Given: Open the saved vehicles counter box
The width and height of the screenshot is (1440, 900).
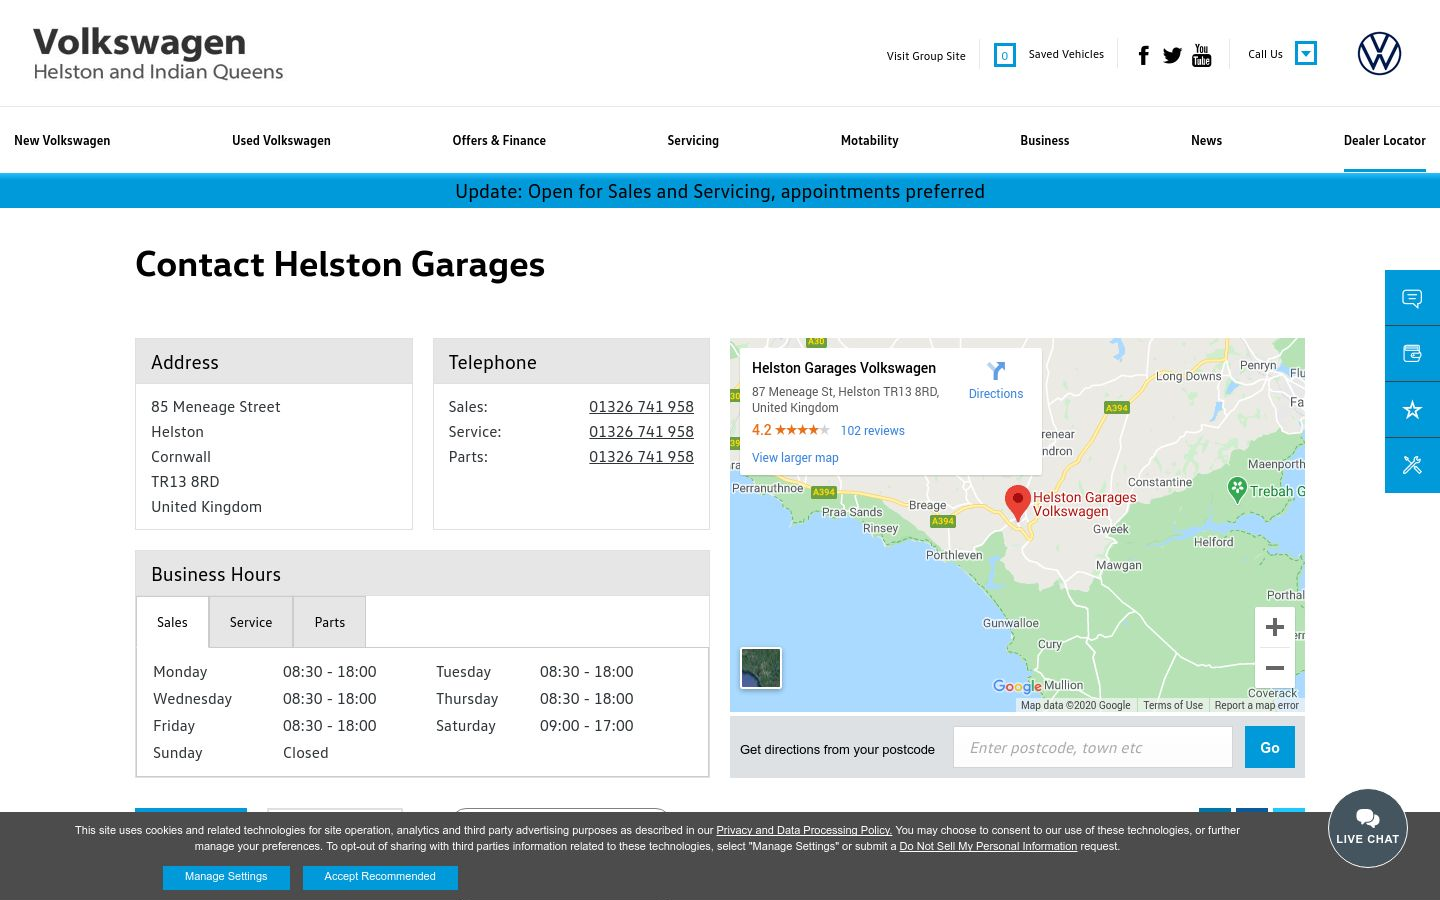Looking at the screenshot, I should [1005, 55].
